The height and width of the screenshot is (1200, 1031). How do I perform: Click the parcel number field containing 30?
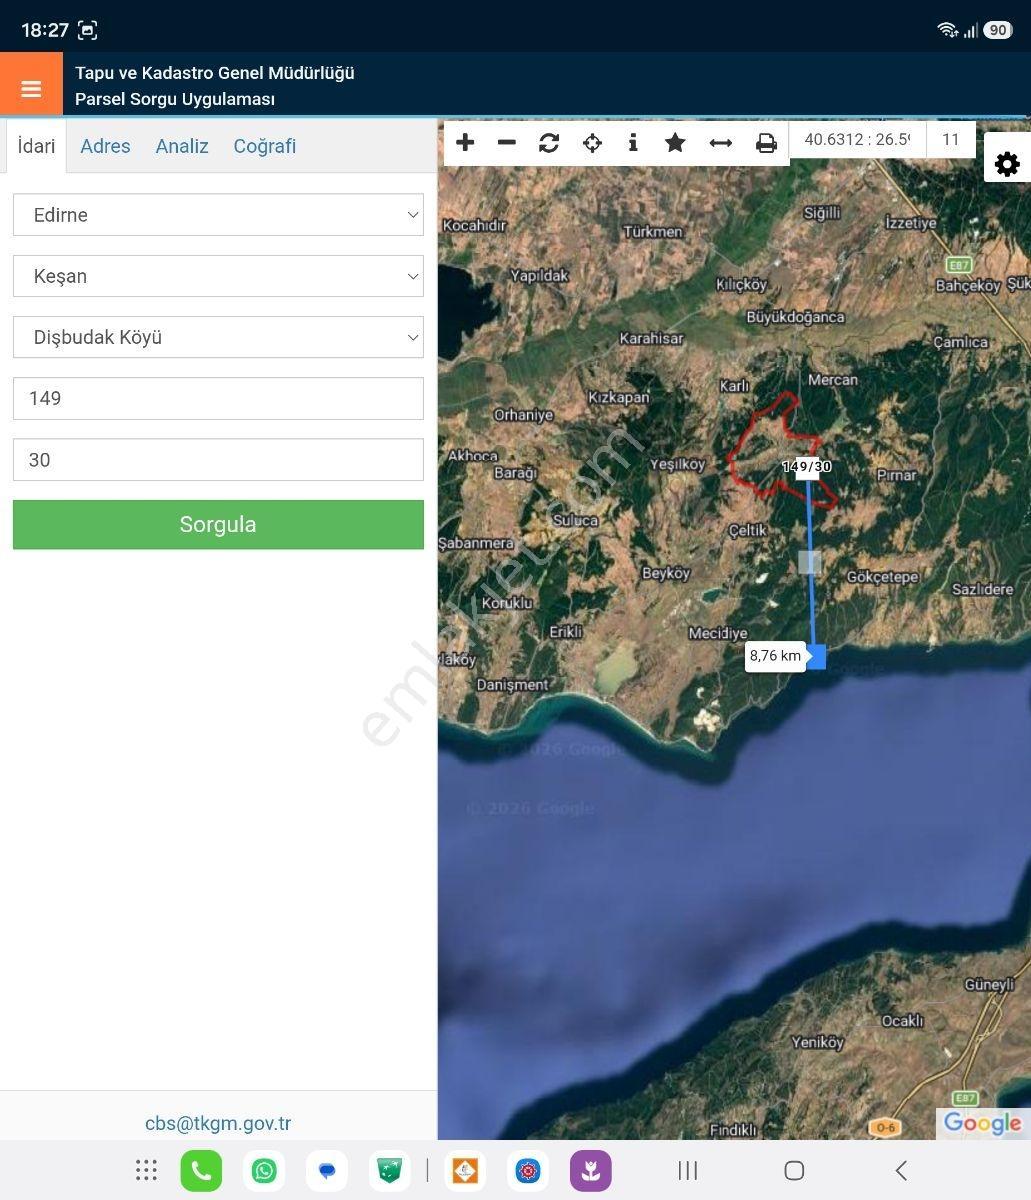click(218, 460)
